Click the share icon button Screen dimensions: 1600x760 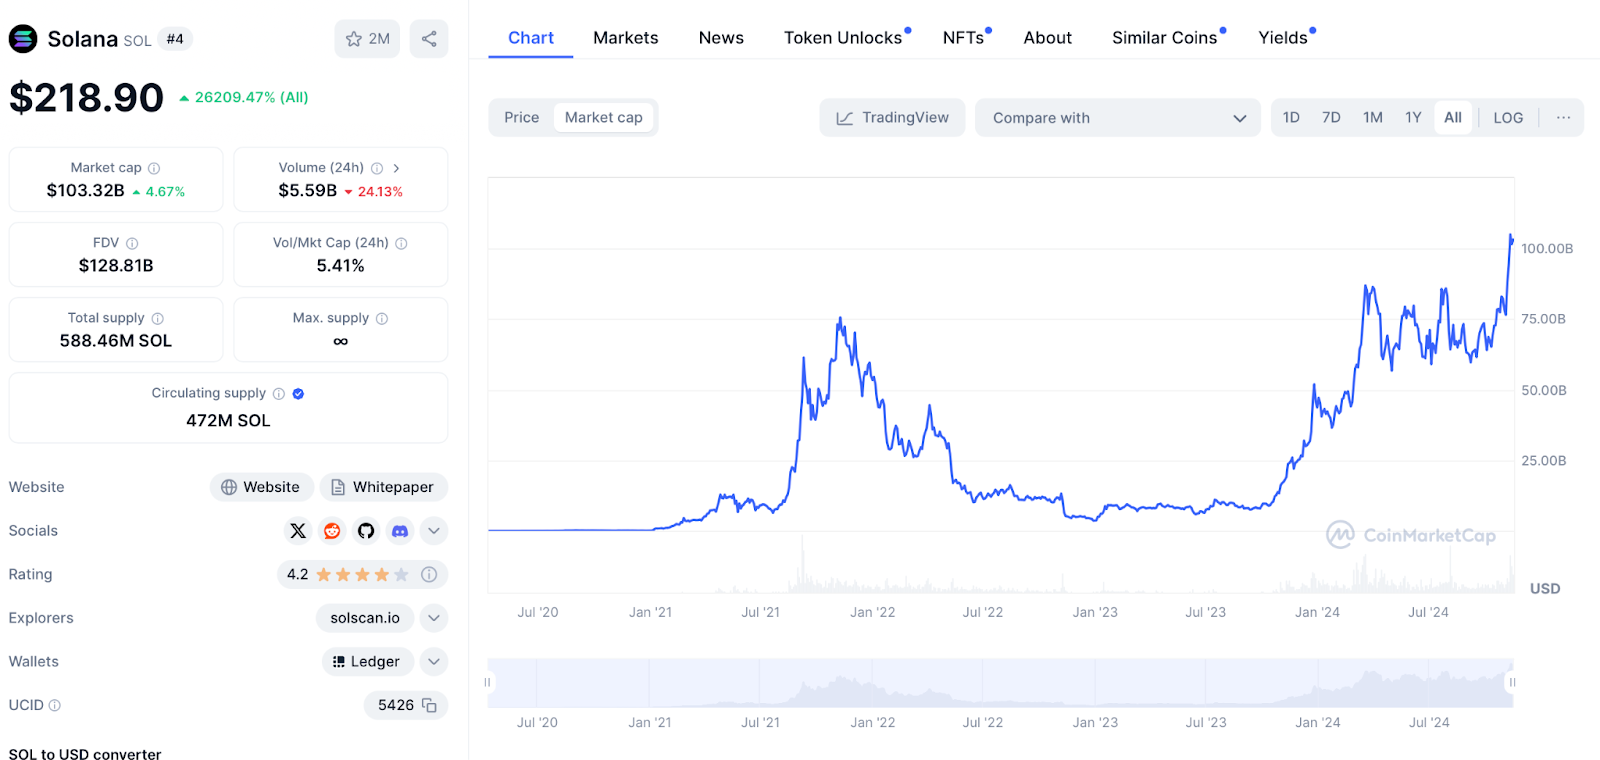click(x=429, y=39)
